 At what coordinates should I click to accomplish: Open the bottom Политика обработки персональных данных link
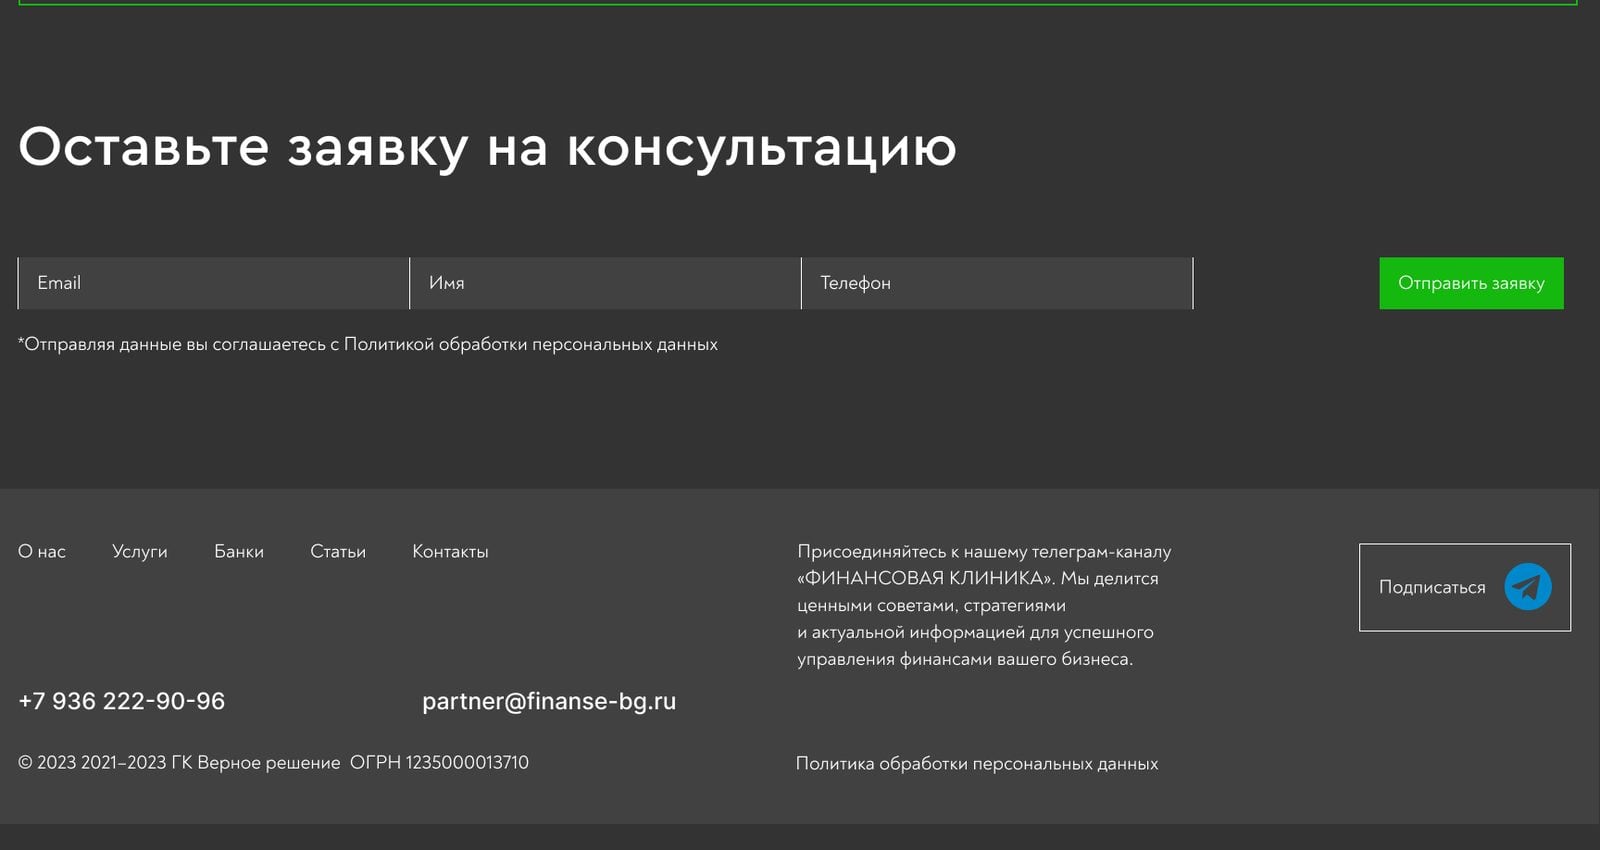(x=977, y=764)
